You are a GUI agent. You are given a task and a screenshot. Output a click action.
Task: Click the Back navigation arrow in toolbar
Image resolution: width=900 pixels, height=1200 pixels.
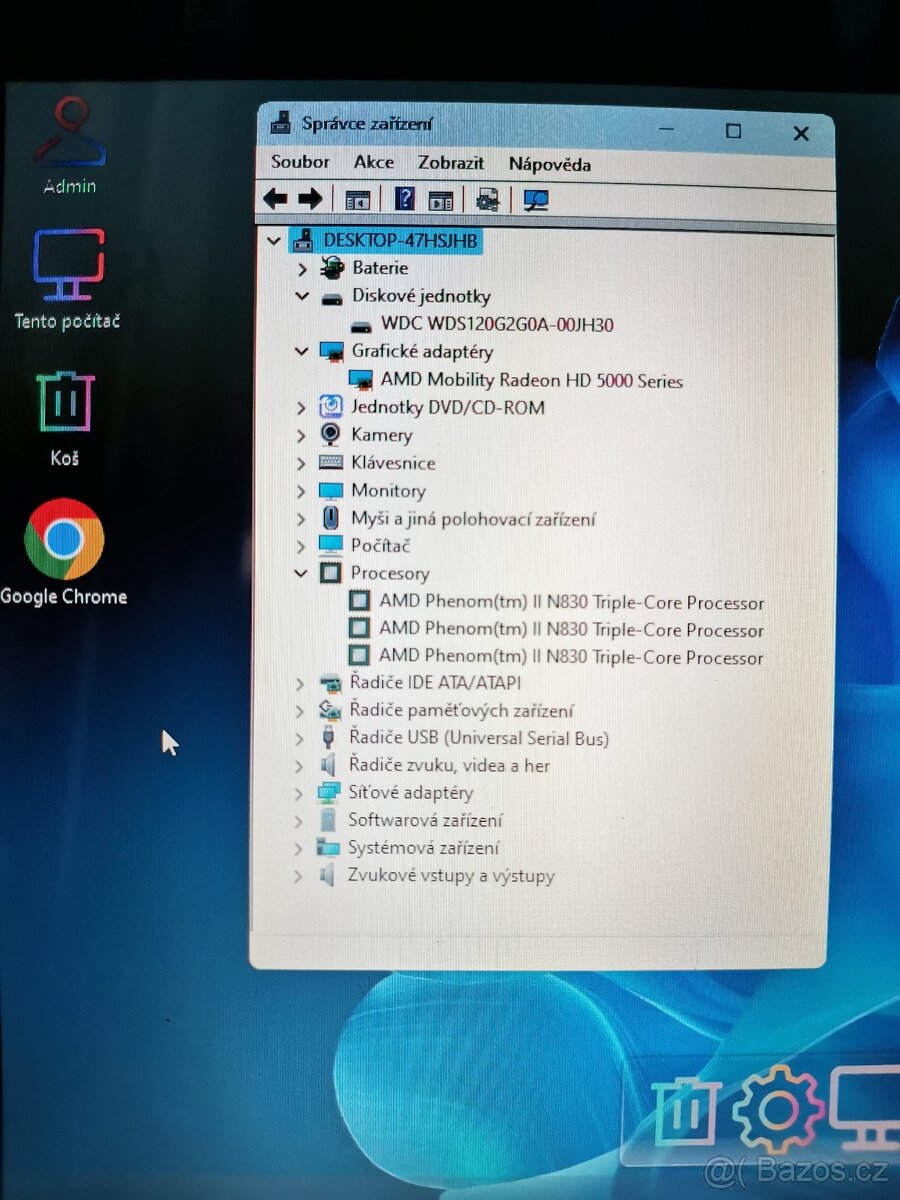point(276,199)
